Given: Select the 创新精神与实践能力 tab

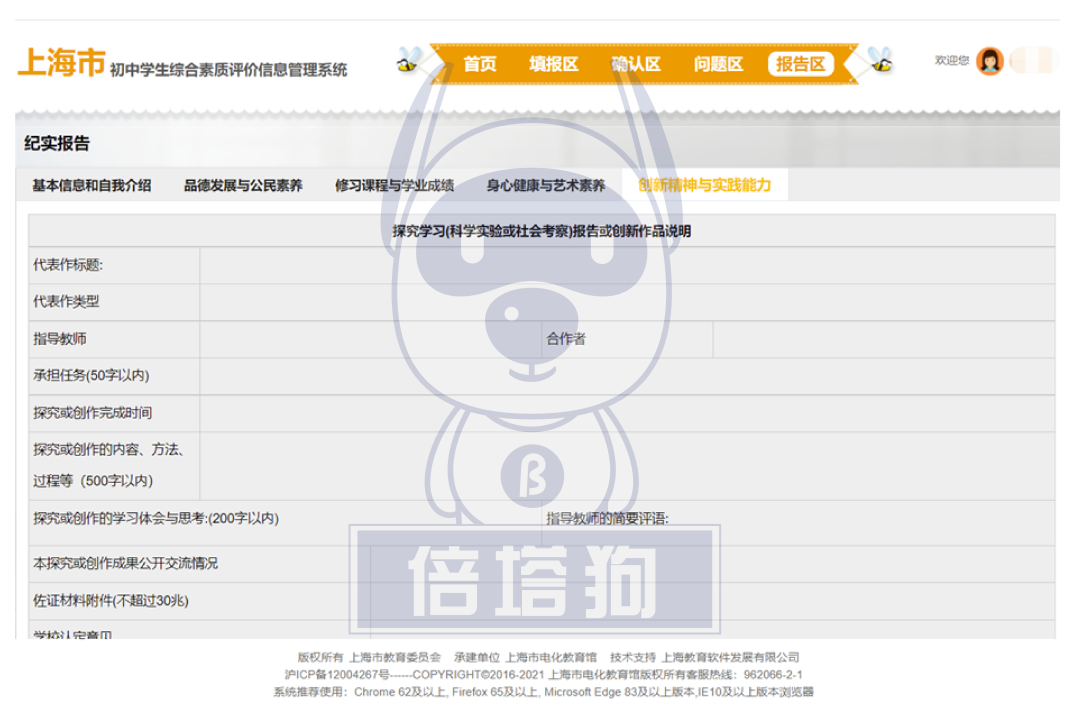Looking at the screenshot, I should [705, 185].
